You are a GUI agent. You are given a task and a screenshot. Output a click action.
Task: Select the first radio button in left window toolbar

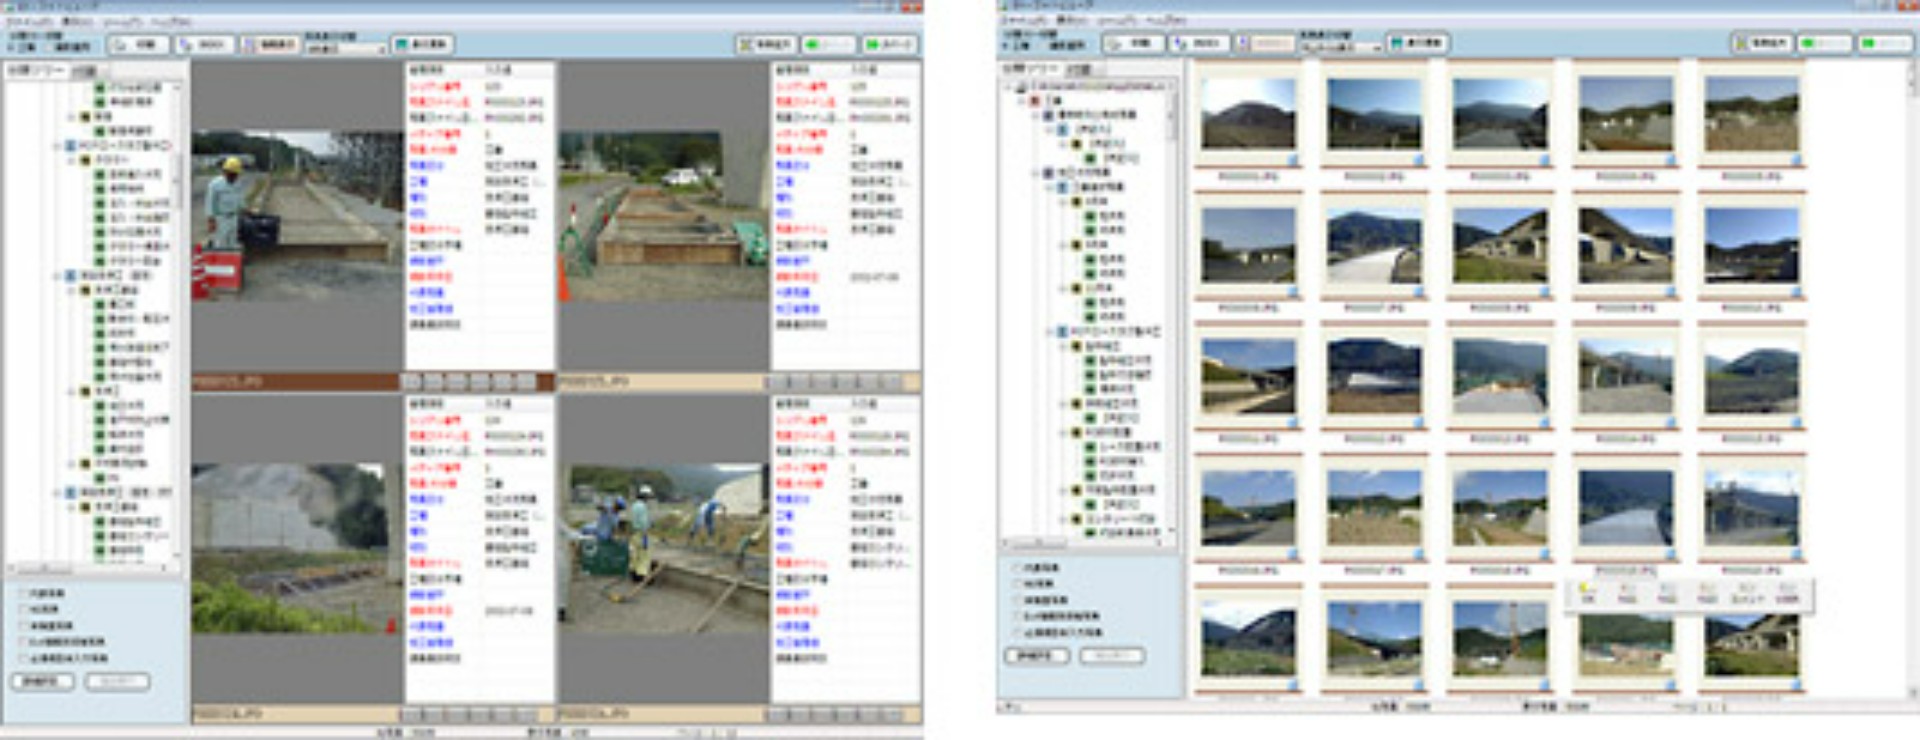(x=12, y=47)
